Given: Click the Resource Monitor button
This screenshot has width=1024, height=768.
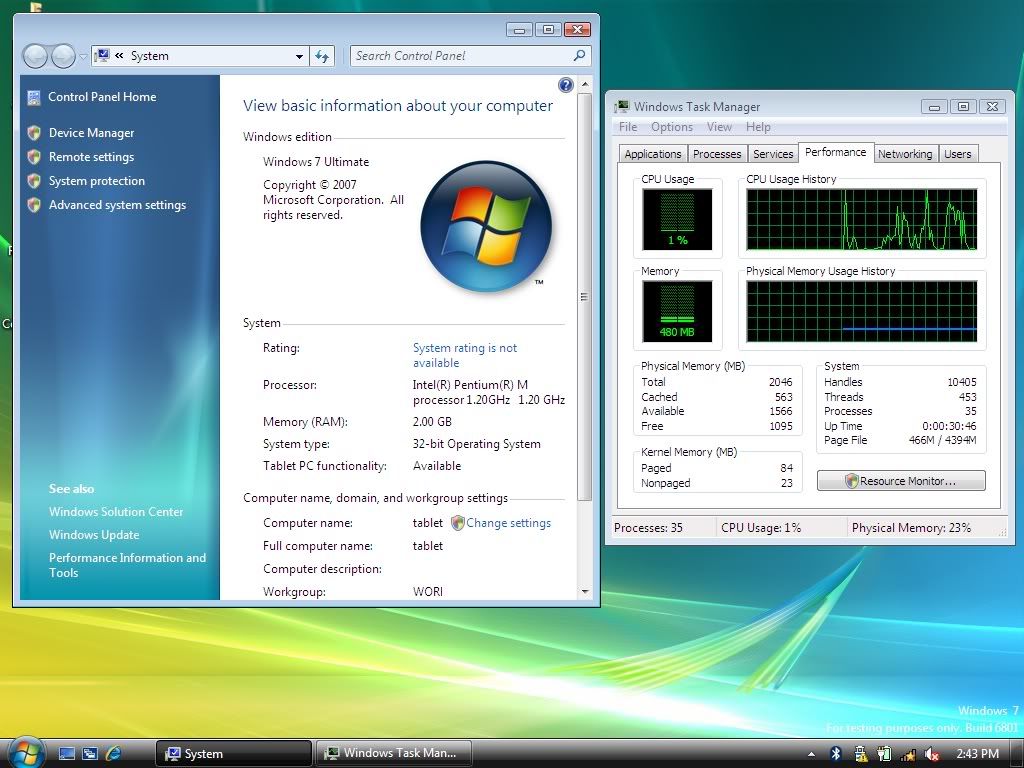Looking at the screenshot, I should coord(901,481).
